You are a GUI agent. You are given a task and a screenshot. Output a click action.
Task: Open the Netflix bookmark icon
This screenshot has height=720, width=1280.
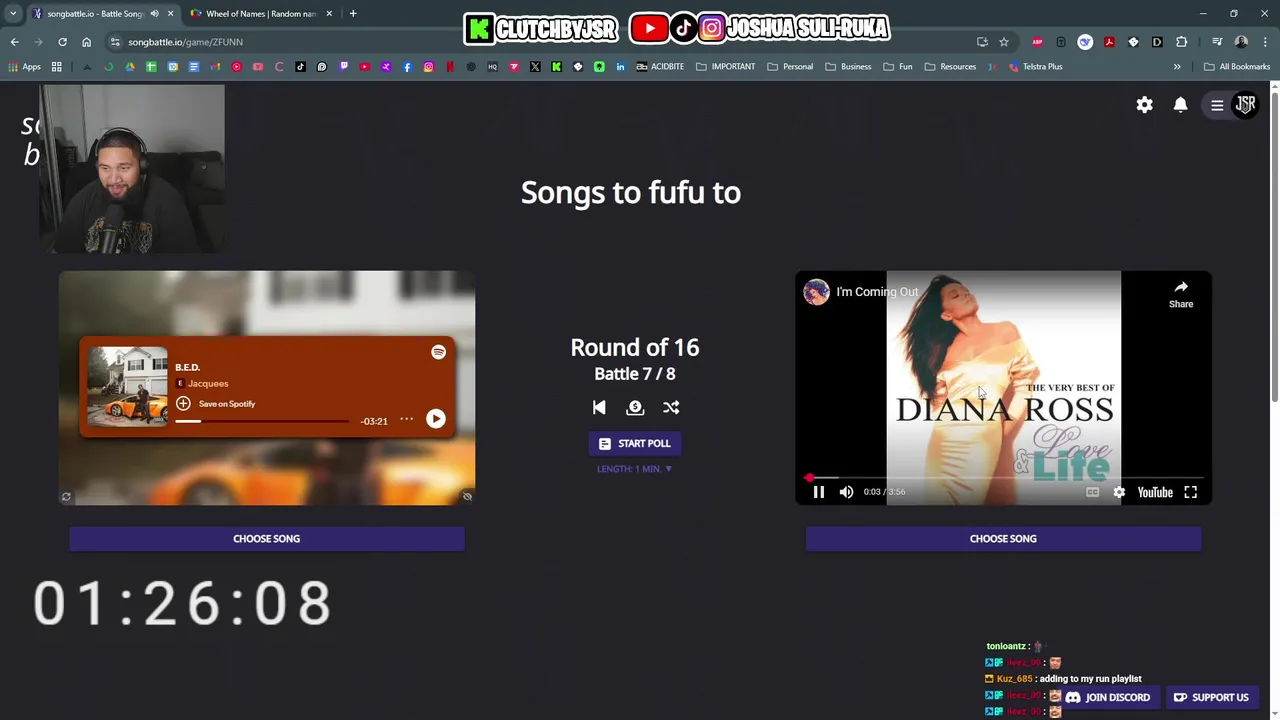450,67
